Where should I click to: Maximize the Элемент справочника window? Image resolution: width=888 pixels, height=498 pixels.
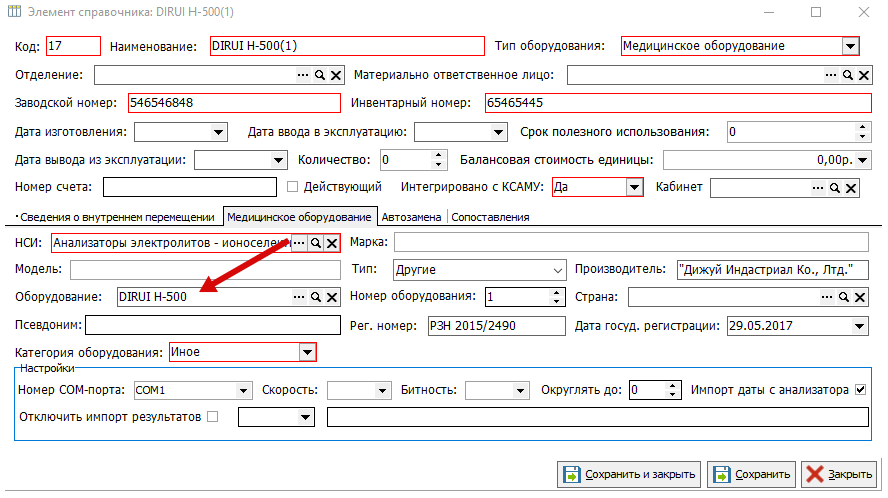tap(816, 12)
